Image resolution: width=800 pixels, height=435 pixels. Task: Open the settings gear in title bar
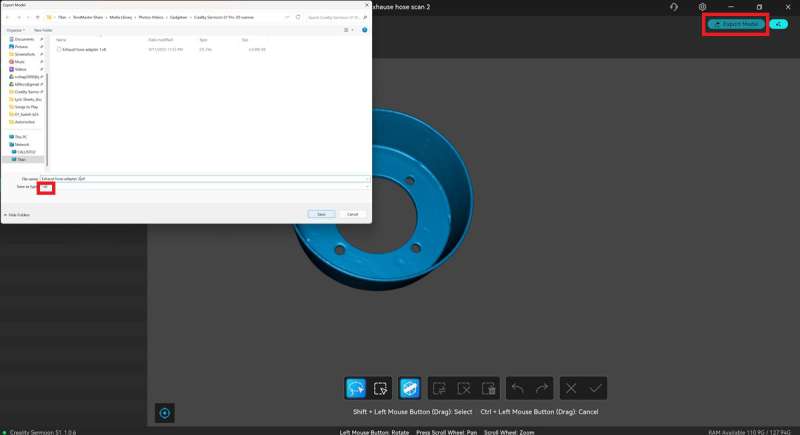point(703,7)
